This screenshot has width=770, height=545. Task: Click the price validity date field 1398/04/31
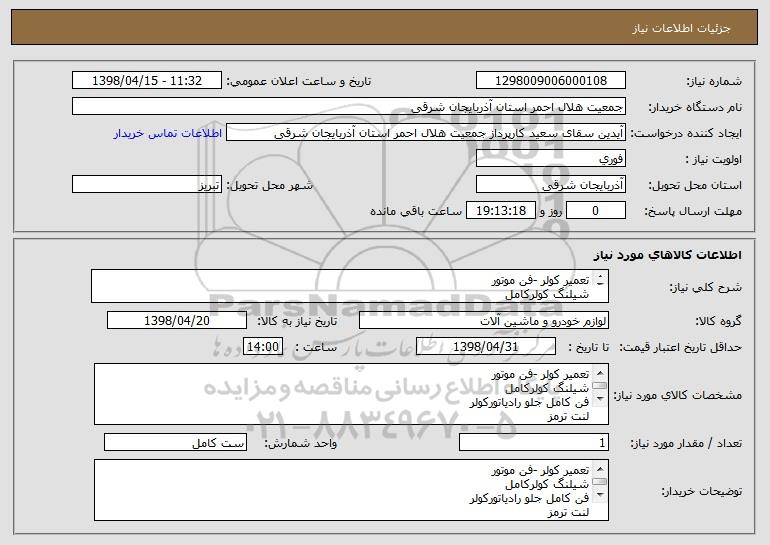pos(486,347)
